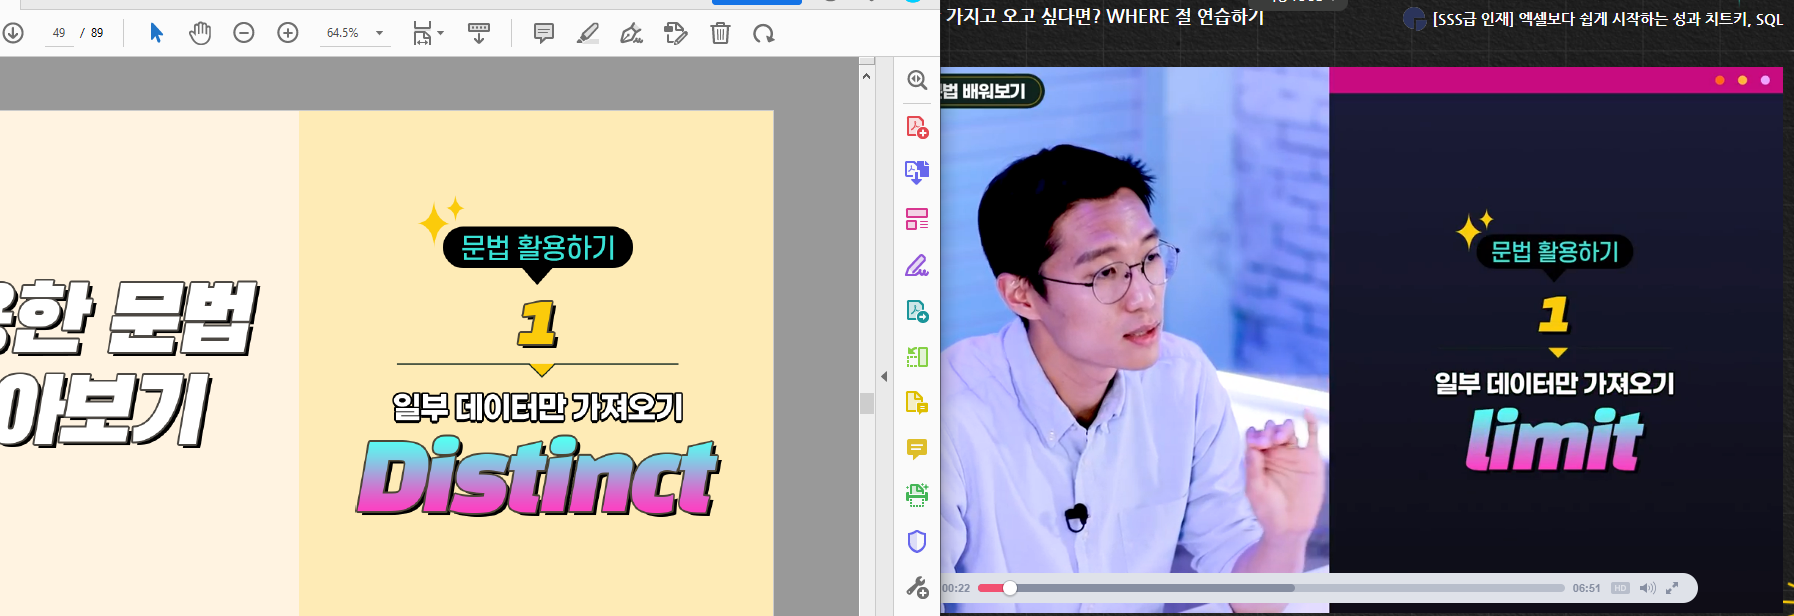The width and height of the screenshot is (1794, 616).
Task: Go to next page with down arrow
Action: (12, 33)
